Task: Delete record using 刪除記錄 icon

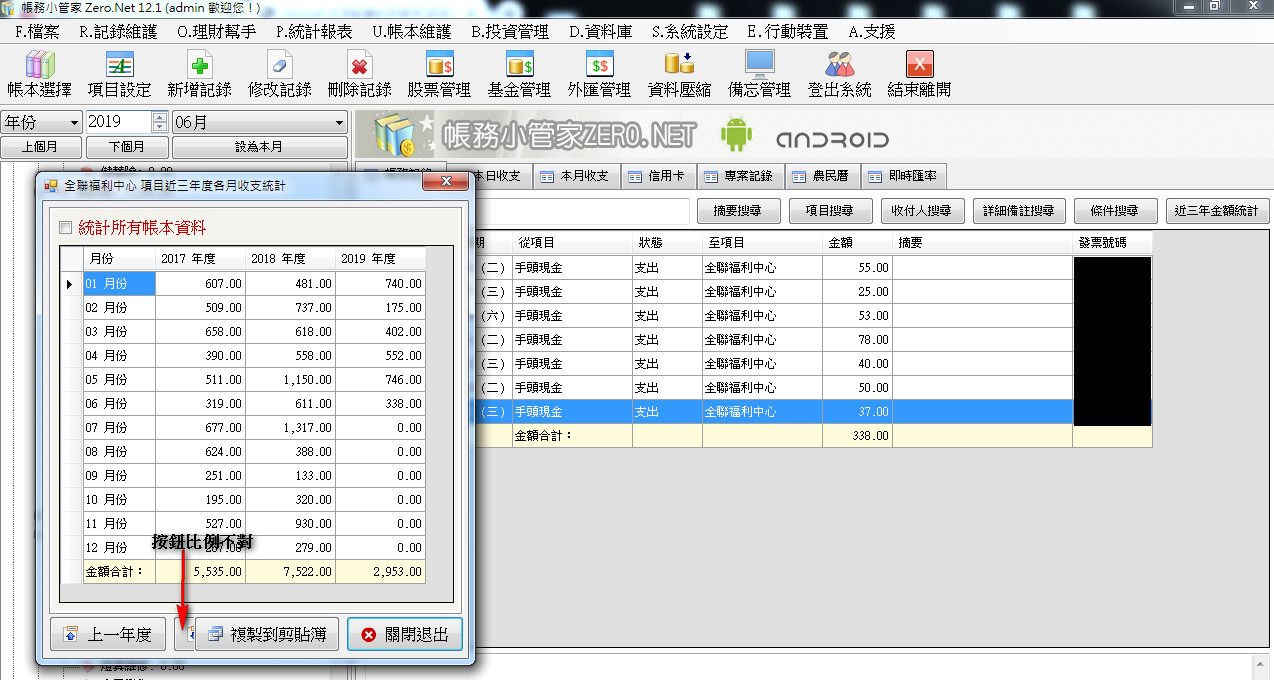Action: tap(359, 66)
